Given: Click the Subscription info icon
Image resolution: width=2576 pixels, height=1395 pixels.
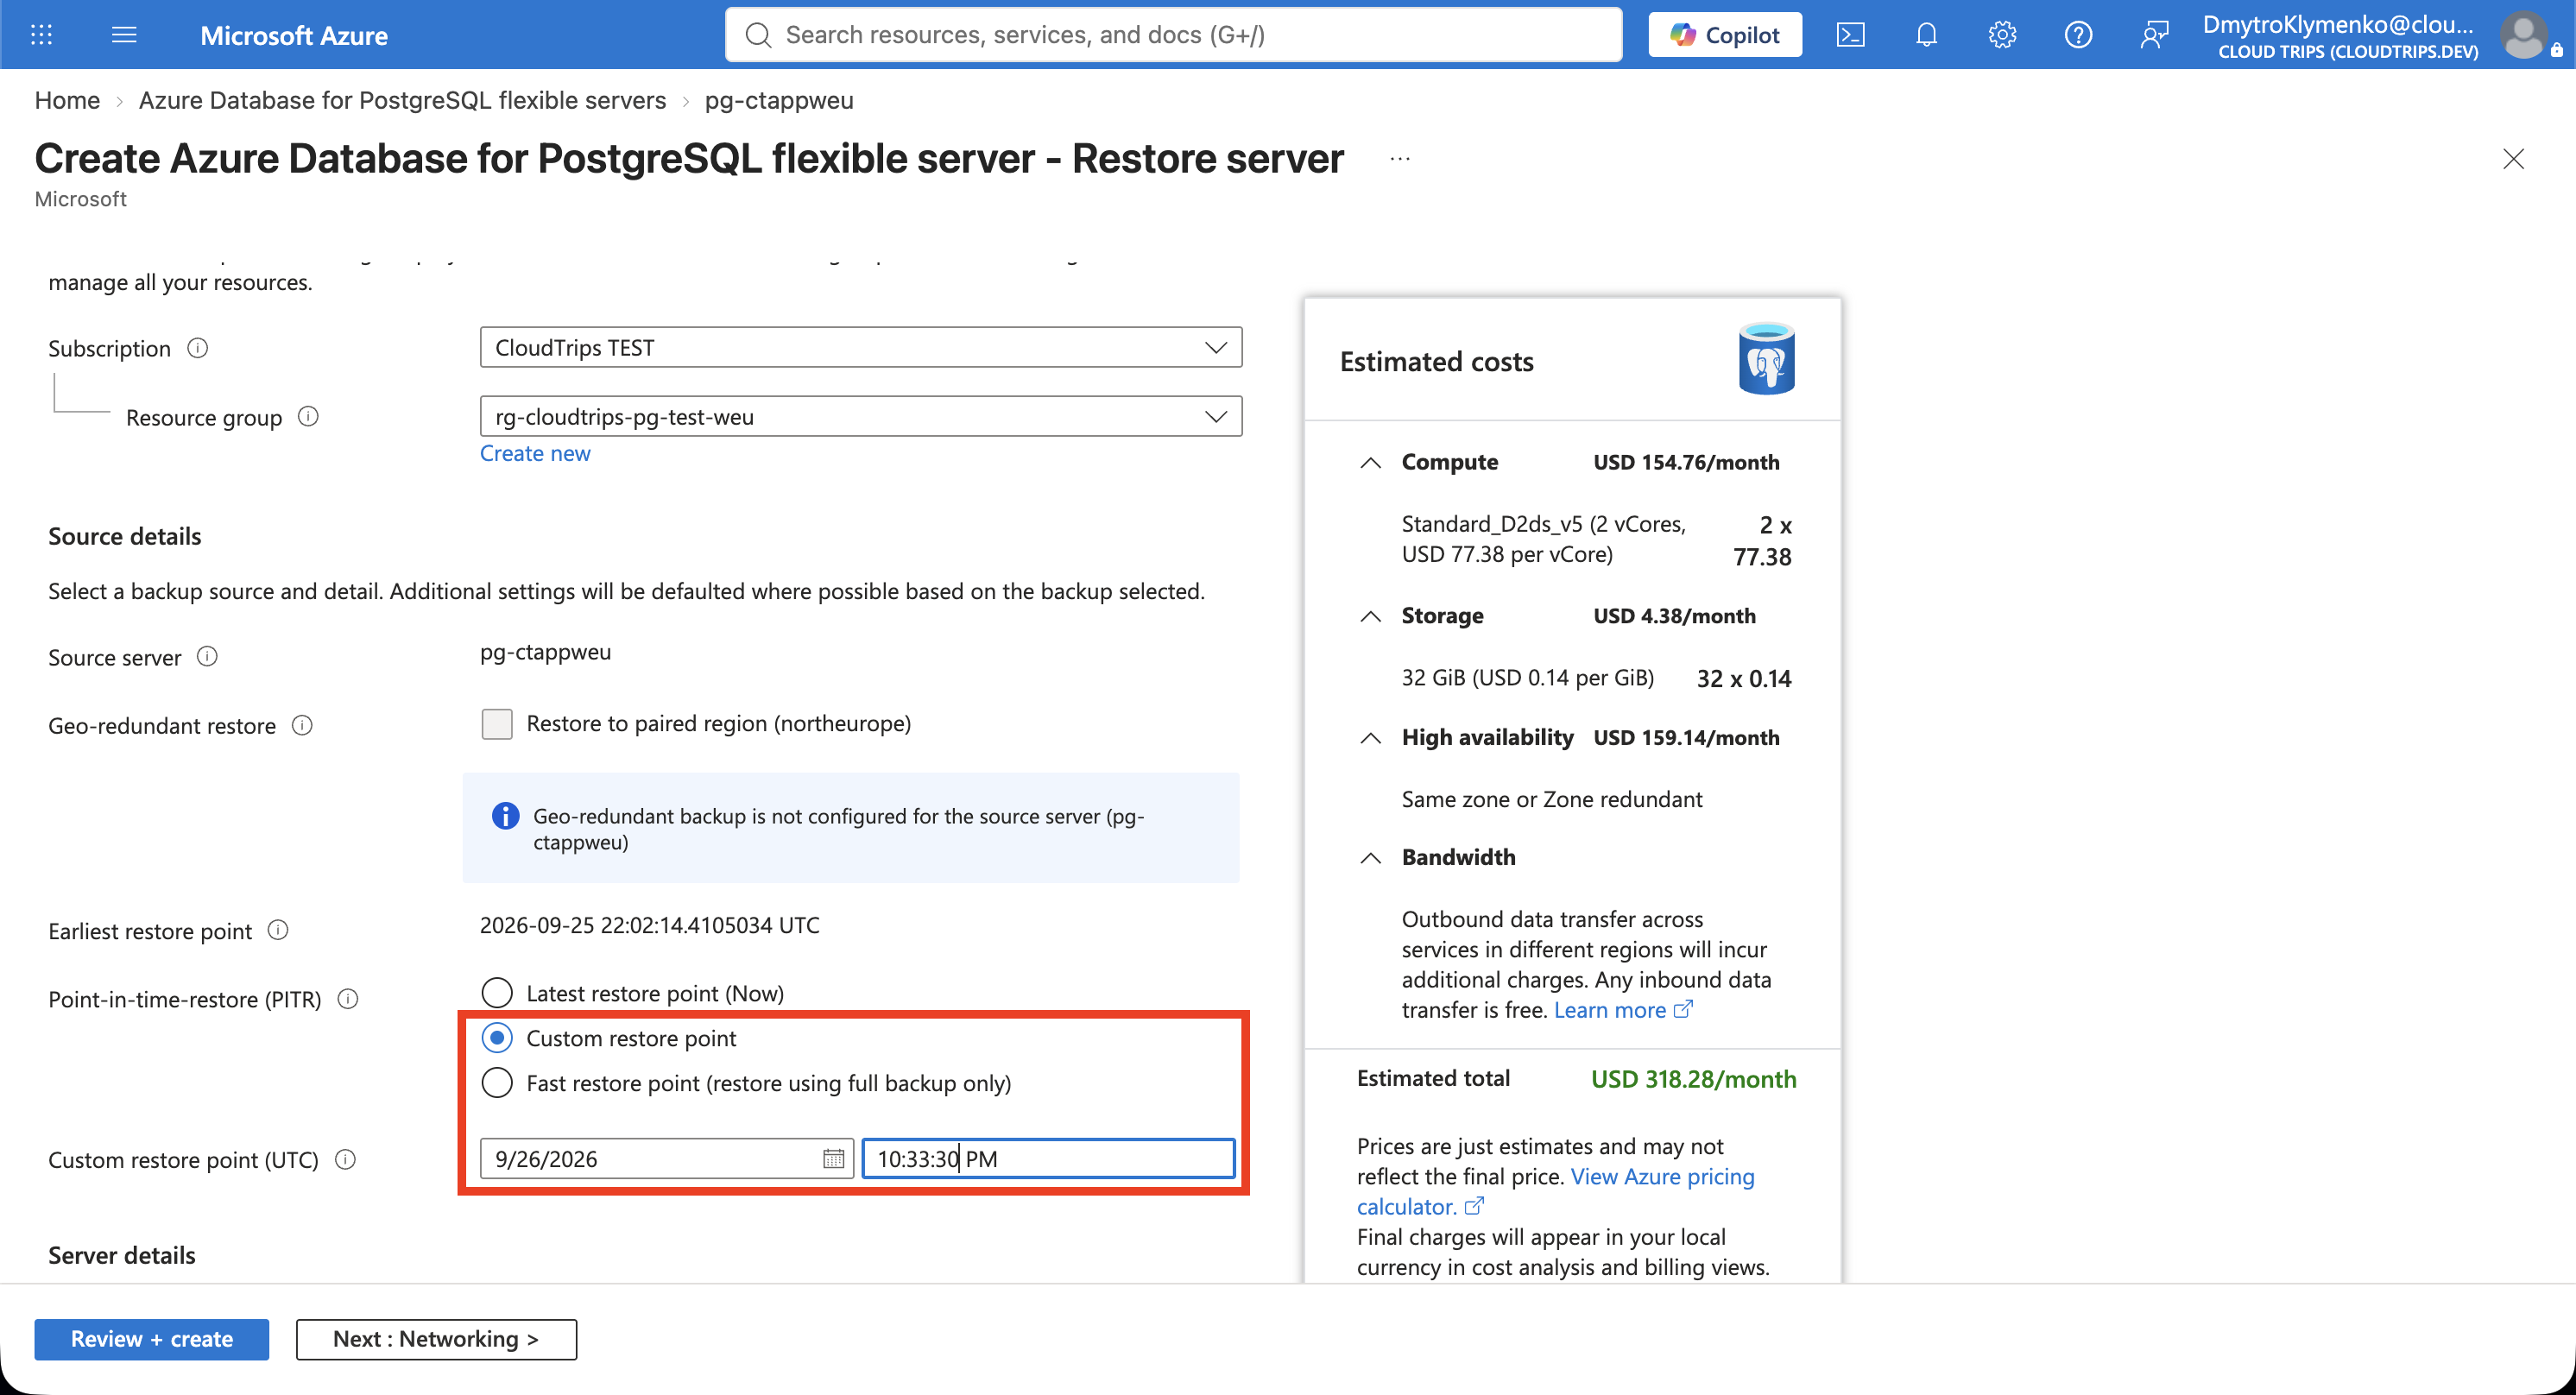Looking at the screenshot, I should click(x=198, y=348).
